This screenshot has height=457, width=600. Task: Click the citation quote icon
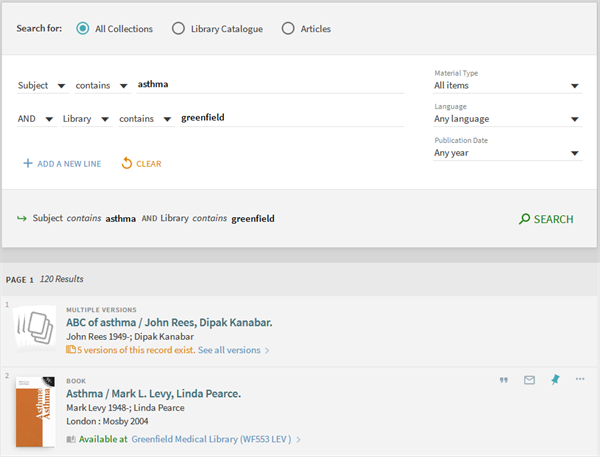click(503, 380)
